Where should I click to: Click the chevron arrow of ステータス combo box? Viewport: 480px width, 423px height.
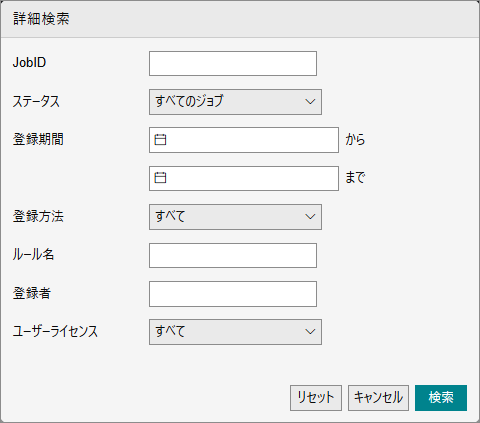(310, 102)
